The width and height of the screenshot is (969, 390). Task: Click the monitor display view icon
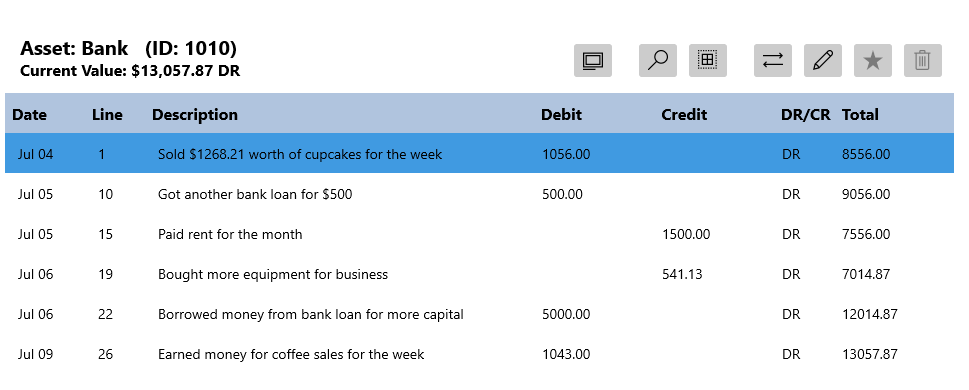(593, 61)
